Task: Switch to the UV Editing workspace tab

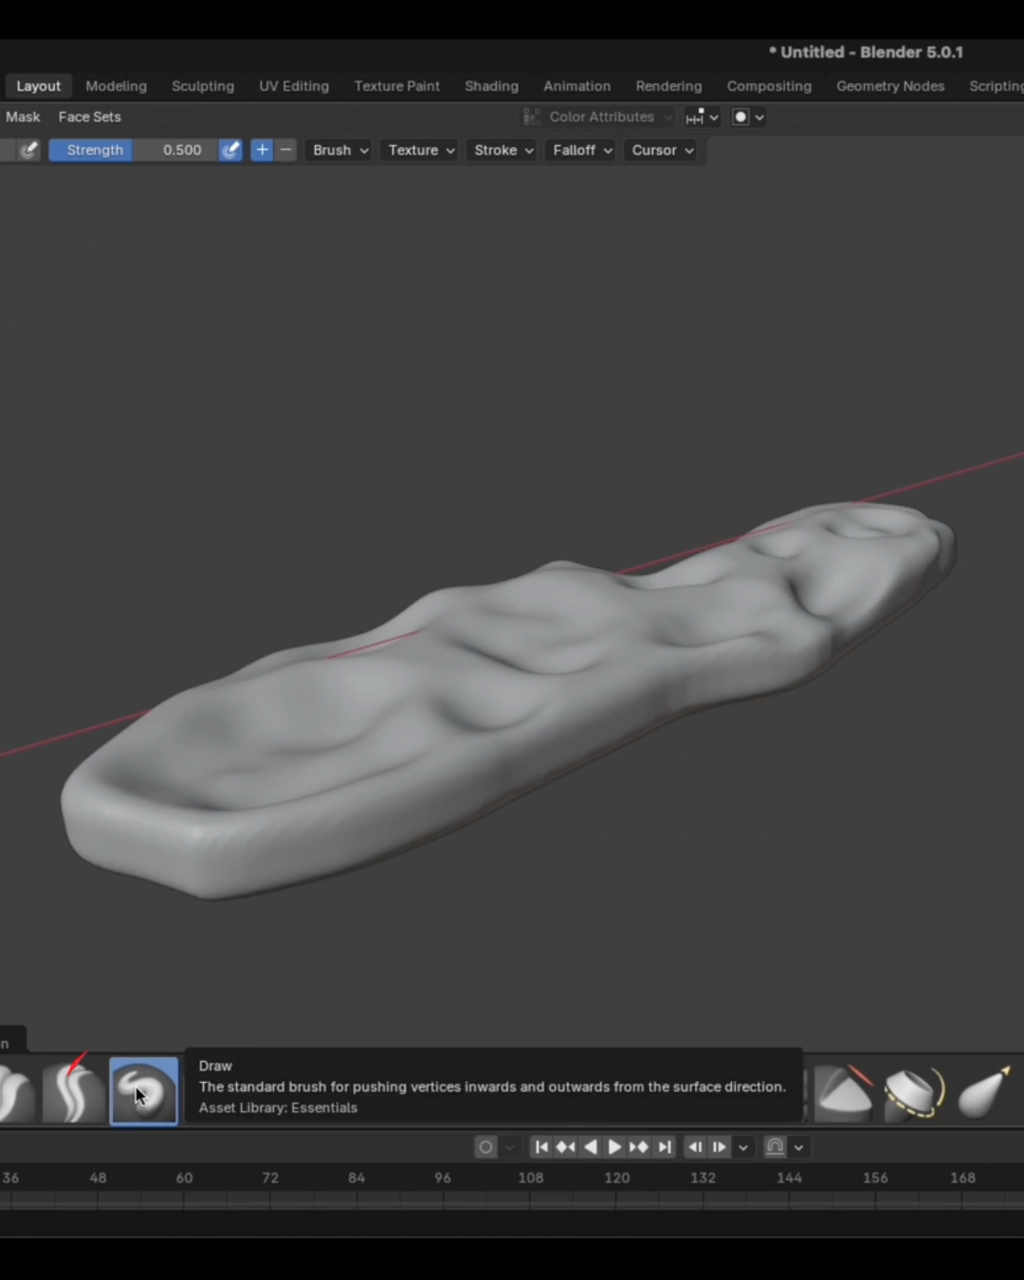Action: coord(294,86)
